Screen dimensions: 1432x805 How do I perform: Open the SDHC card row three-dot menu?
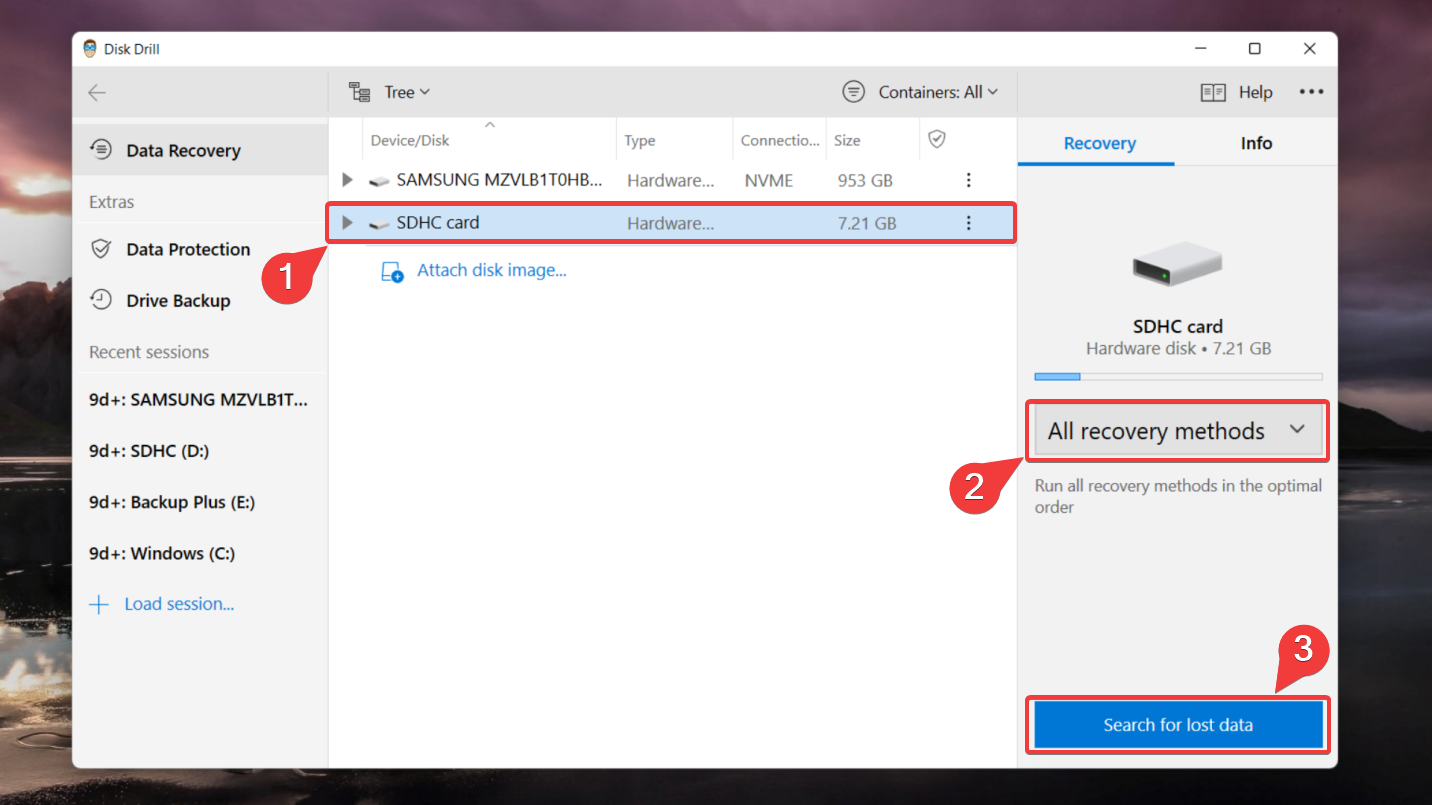(968, 222)
